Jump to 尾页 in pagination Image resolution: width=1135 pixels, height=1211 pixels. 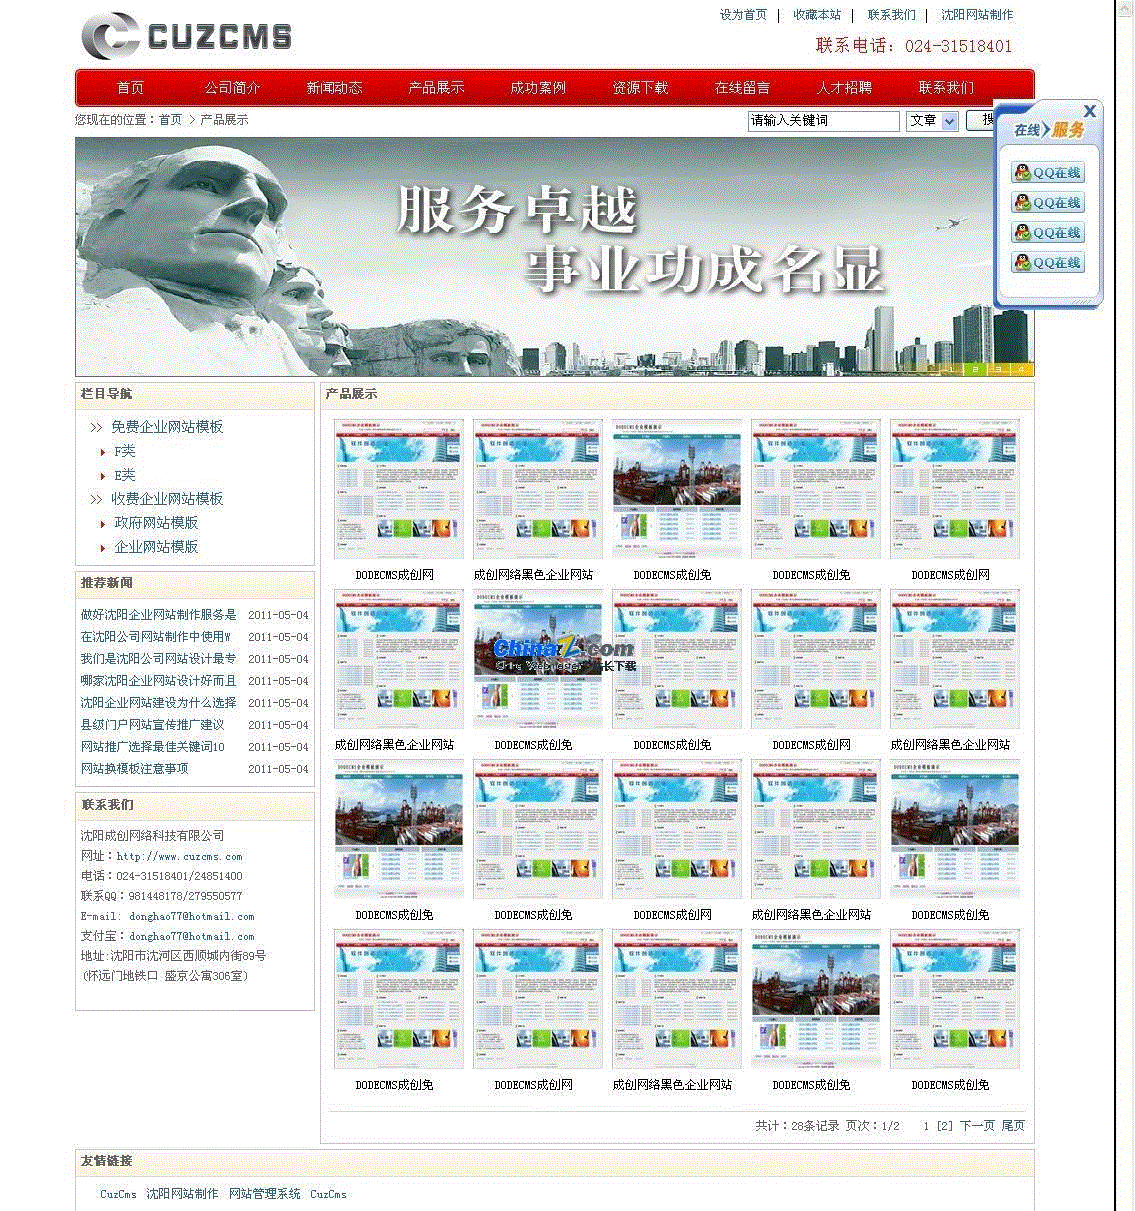click(x=1013, y=1126)
